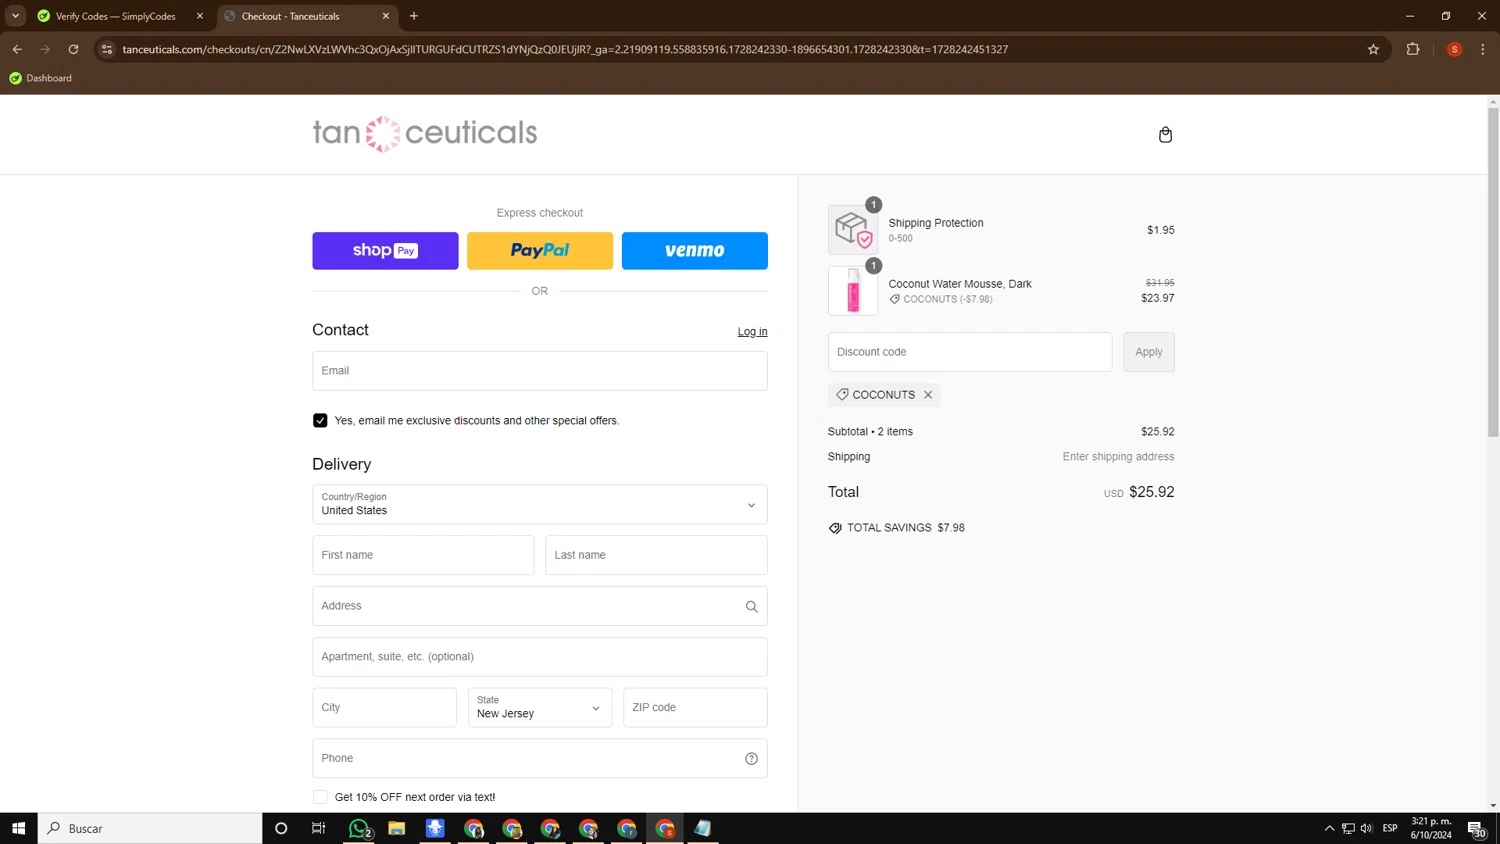Open the Chrome profile avatar
Image resolution: width=1500 pixels, height=844 pixels.
pos(1454,49)
